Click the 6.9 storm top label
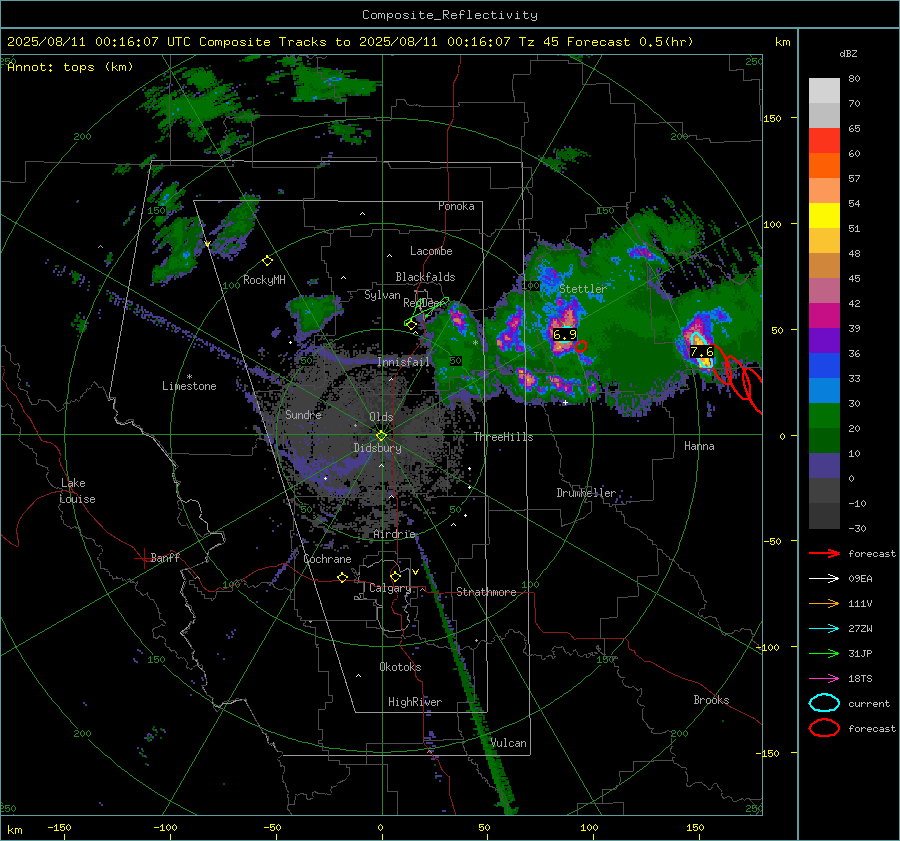Image resolution: width=900 pixels, height=841 pixels. point(564,334)
